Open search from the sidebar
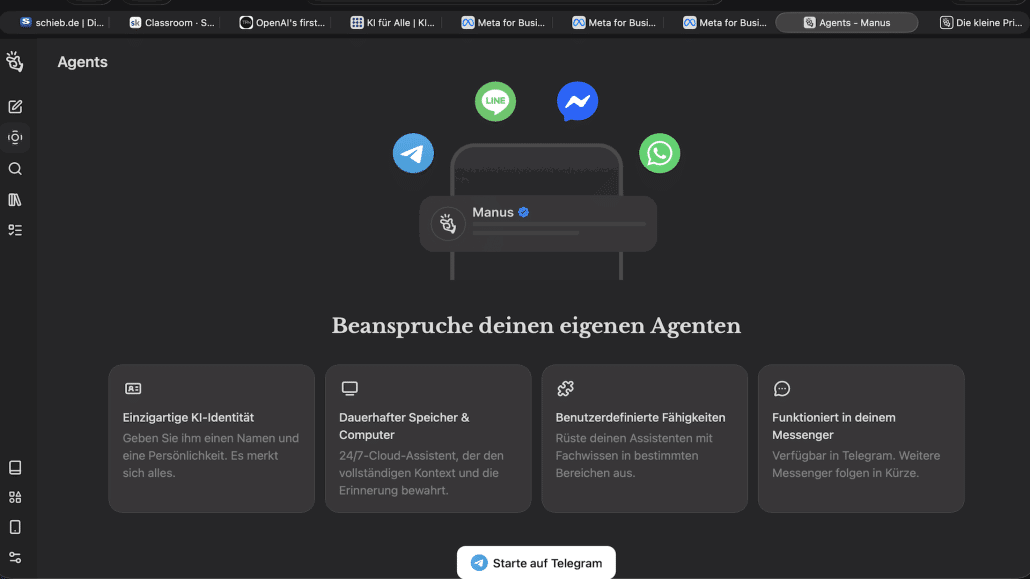This screenshot has height=579, width=1030. [15, 168]
